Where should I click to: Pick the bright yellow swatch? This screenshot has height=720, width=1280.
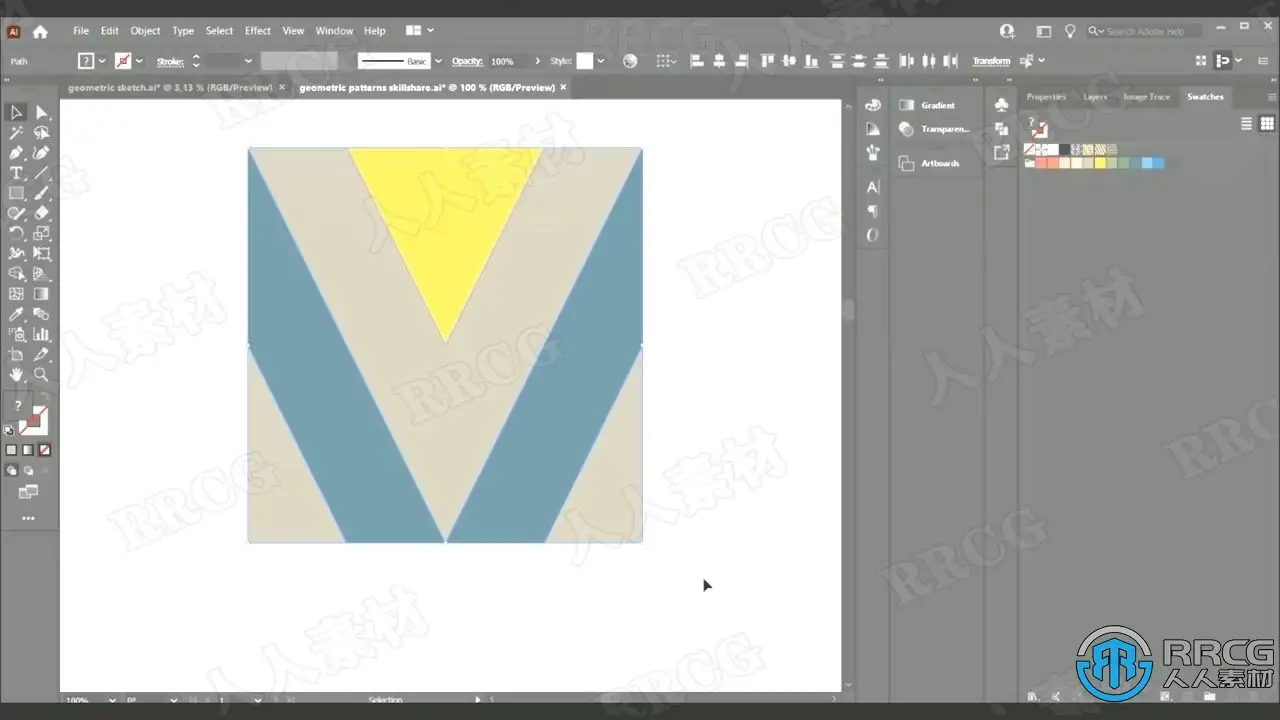click(x=1100, y=163)
